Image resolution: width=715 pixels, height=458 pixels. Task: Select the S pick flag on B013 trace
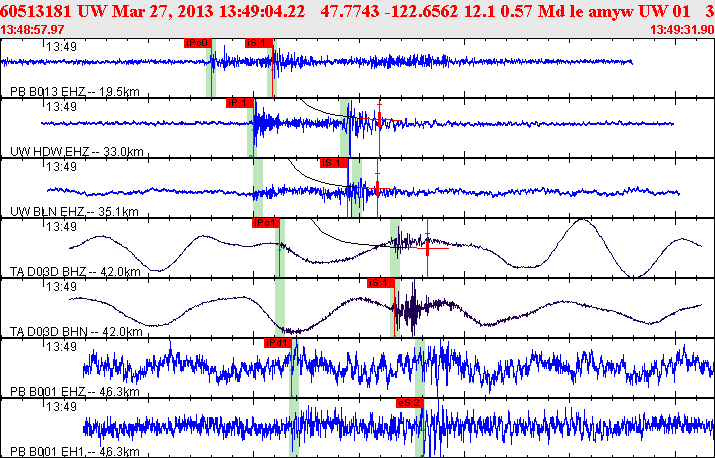(x=258, y=44)
